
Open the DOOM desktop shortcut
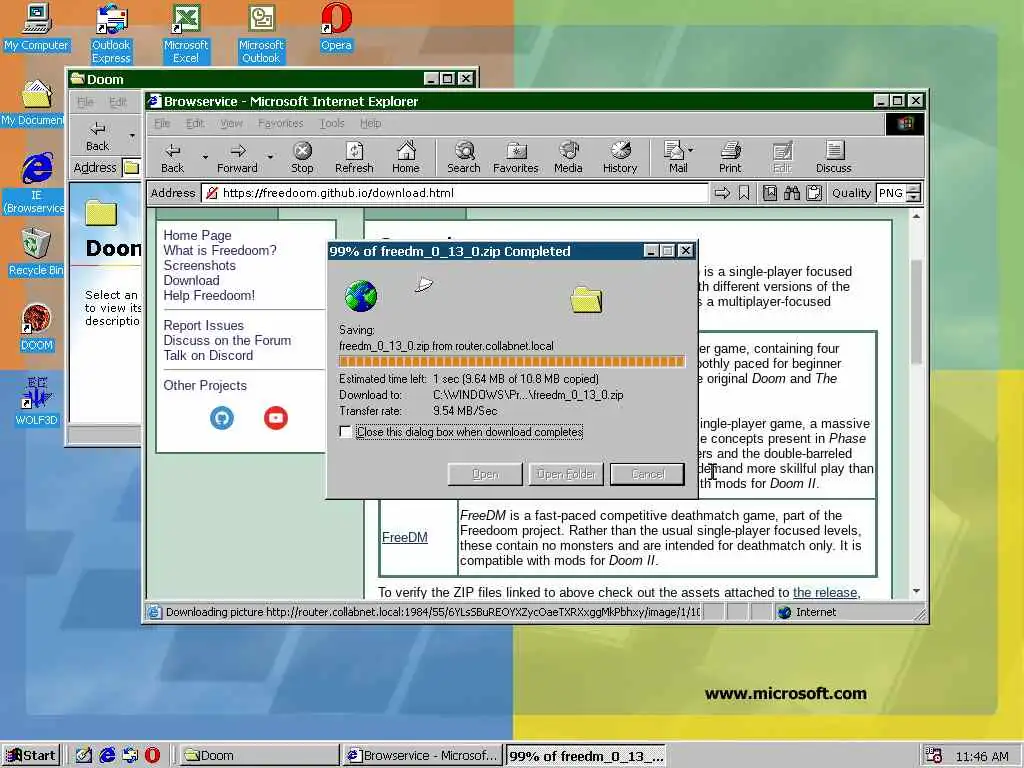[37, 327]
